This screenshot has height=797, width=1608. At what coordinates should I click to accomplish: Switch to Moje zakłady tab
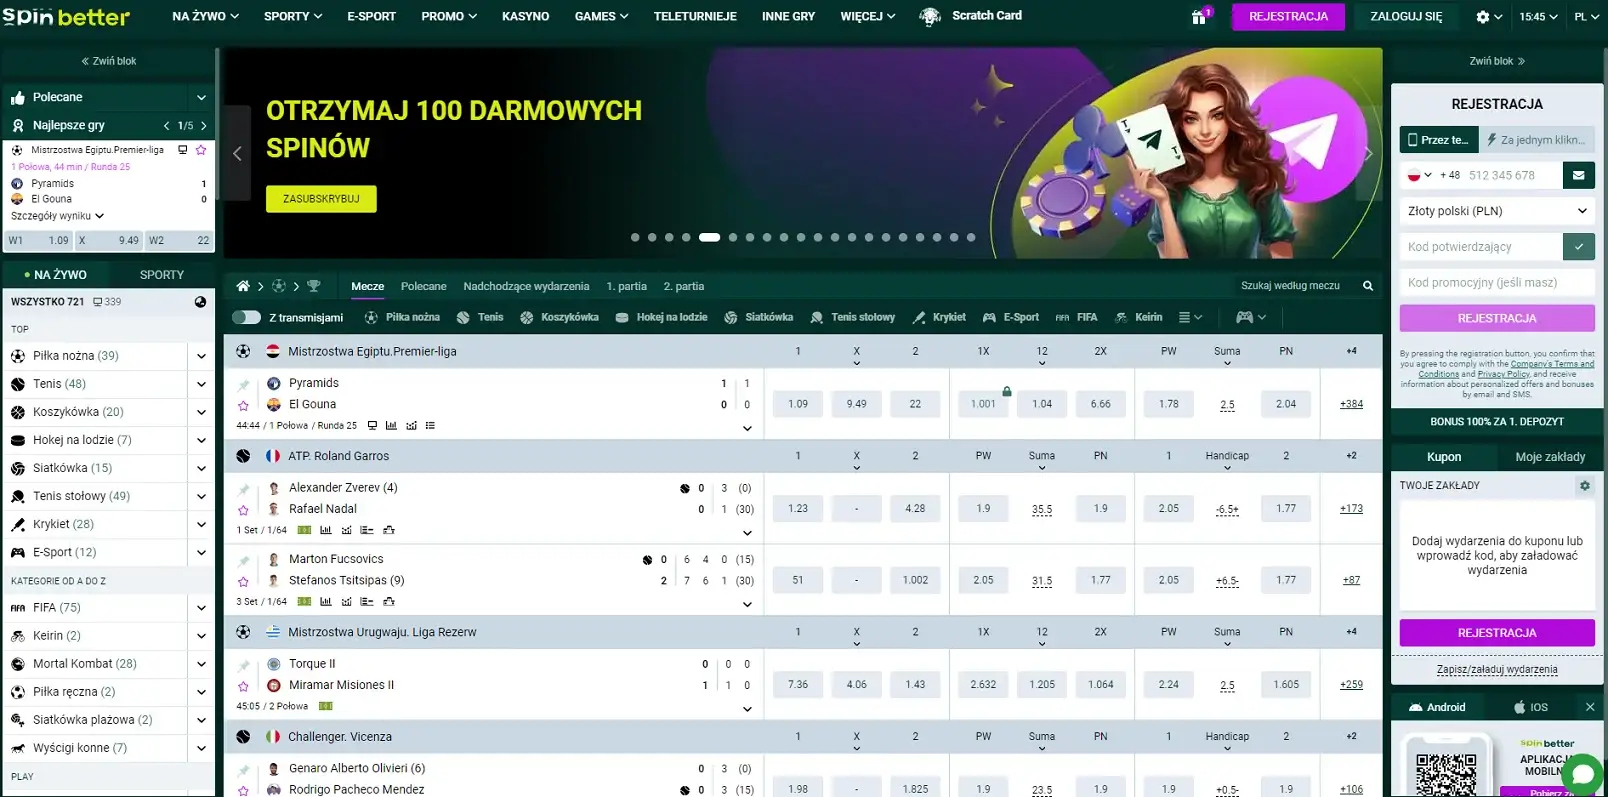click(x=1550, y=457)
